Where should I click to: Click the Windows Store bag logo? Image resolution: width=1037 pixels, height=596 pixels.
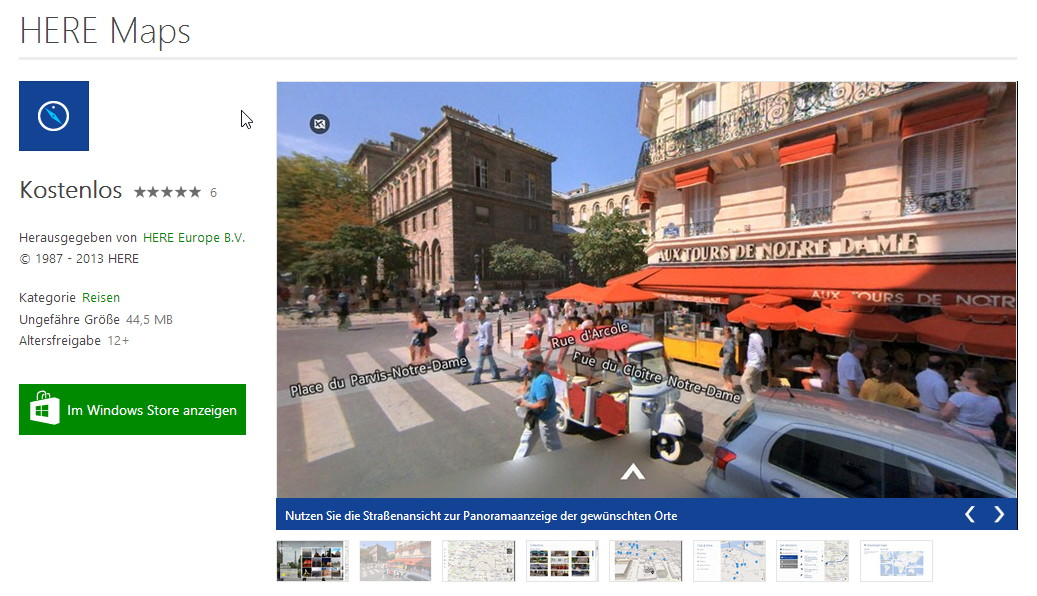pos(44,408)
